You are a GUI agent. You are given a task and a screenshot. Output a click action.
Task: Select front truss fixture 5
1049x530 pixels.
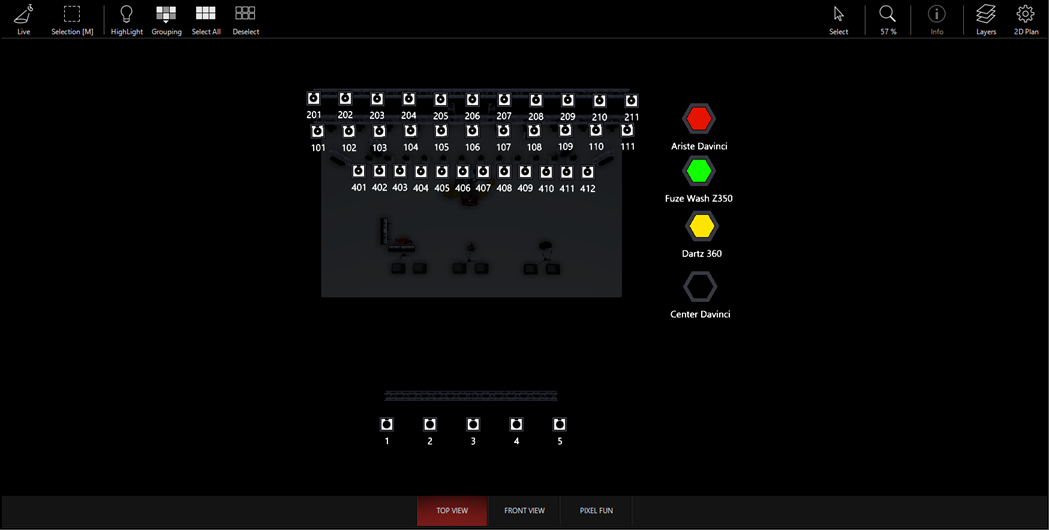[560, 424]
